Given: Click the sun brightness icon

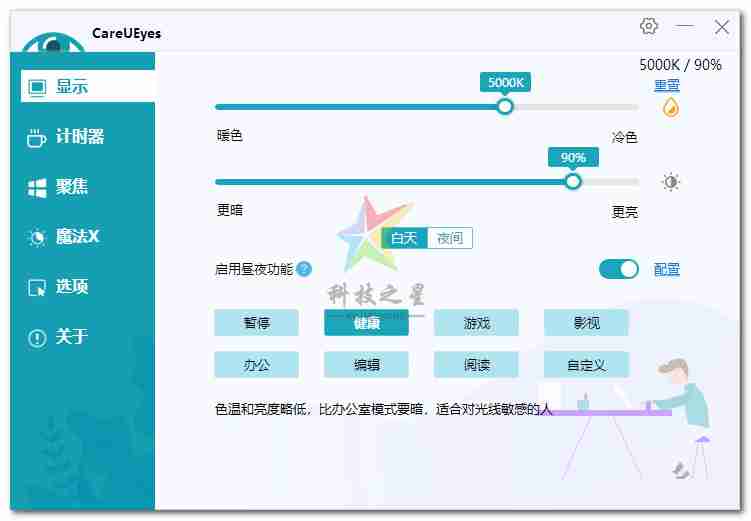Looking at the screenshot, I should [670, 182].
